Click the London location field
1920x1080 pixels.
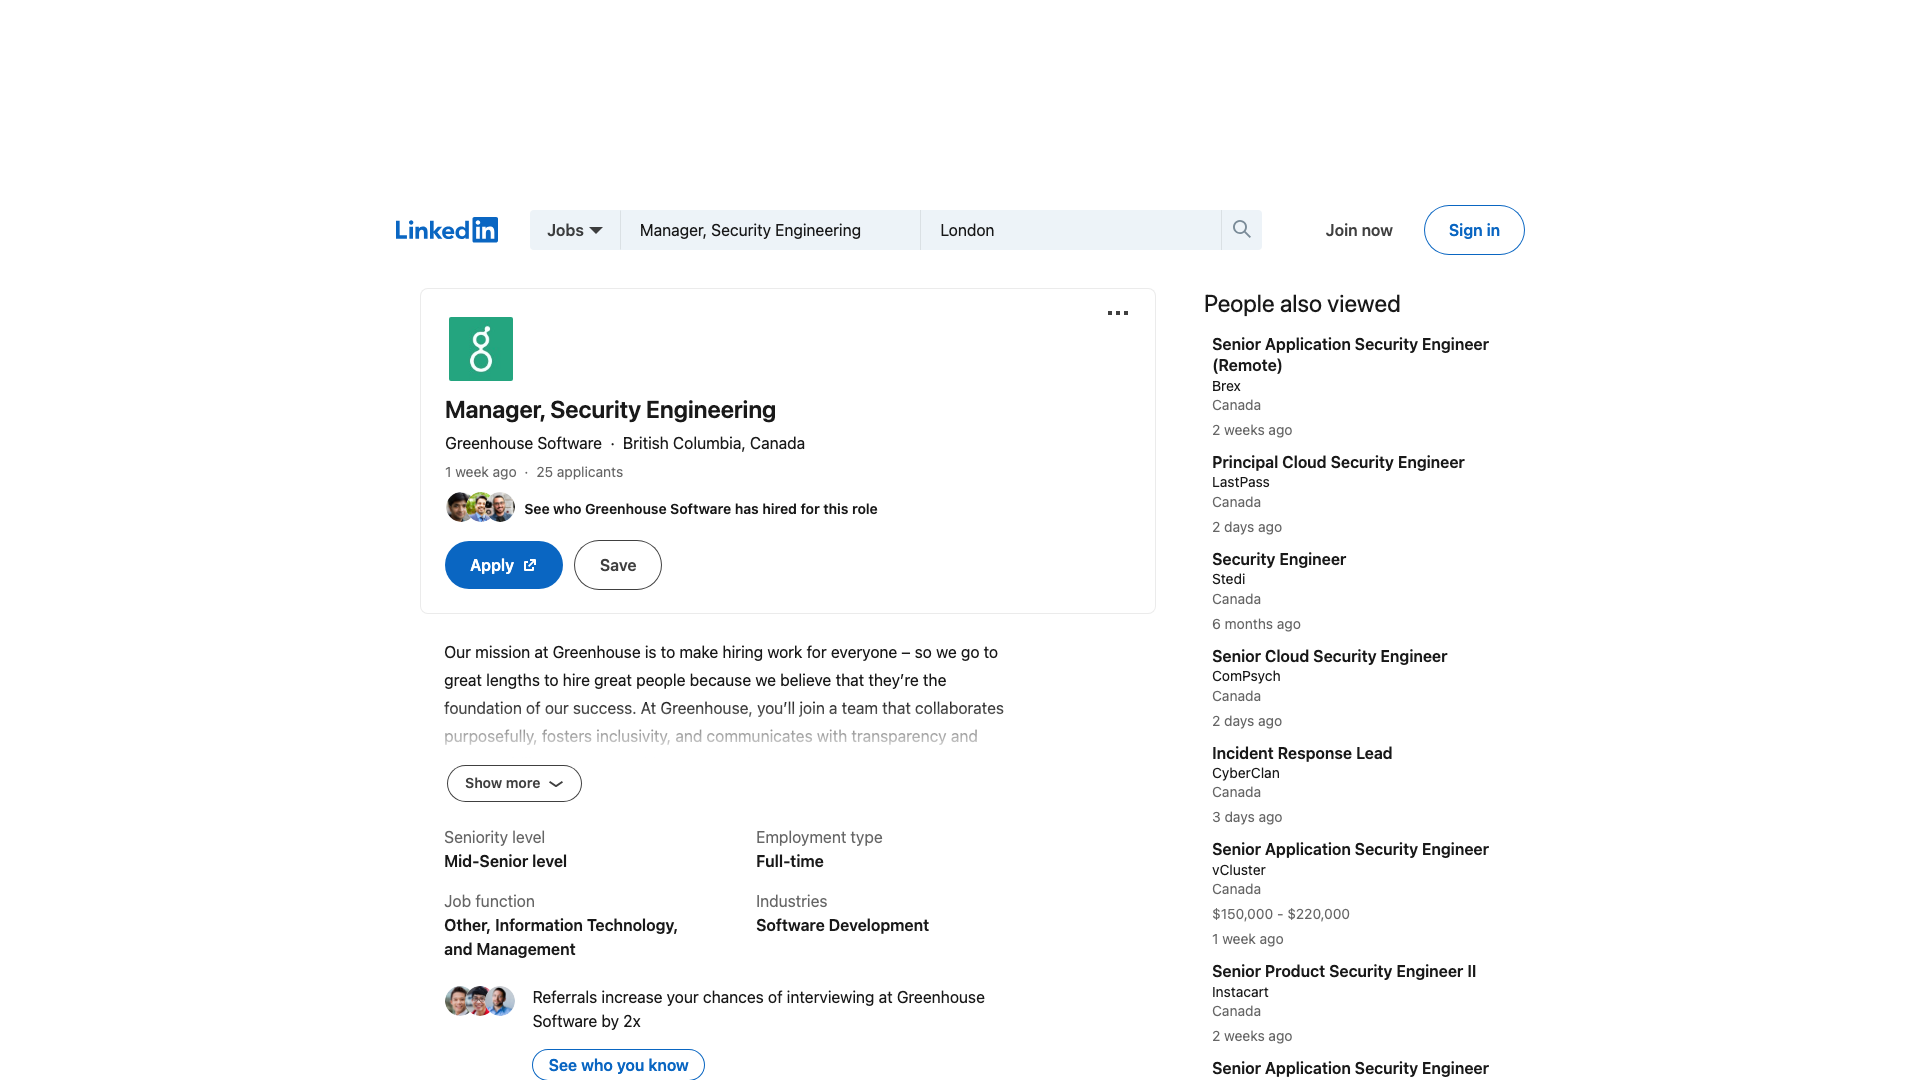[1071, 230]
